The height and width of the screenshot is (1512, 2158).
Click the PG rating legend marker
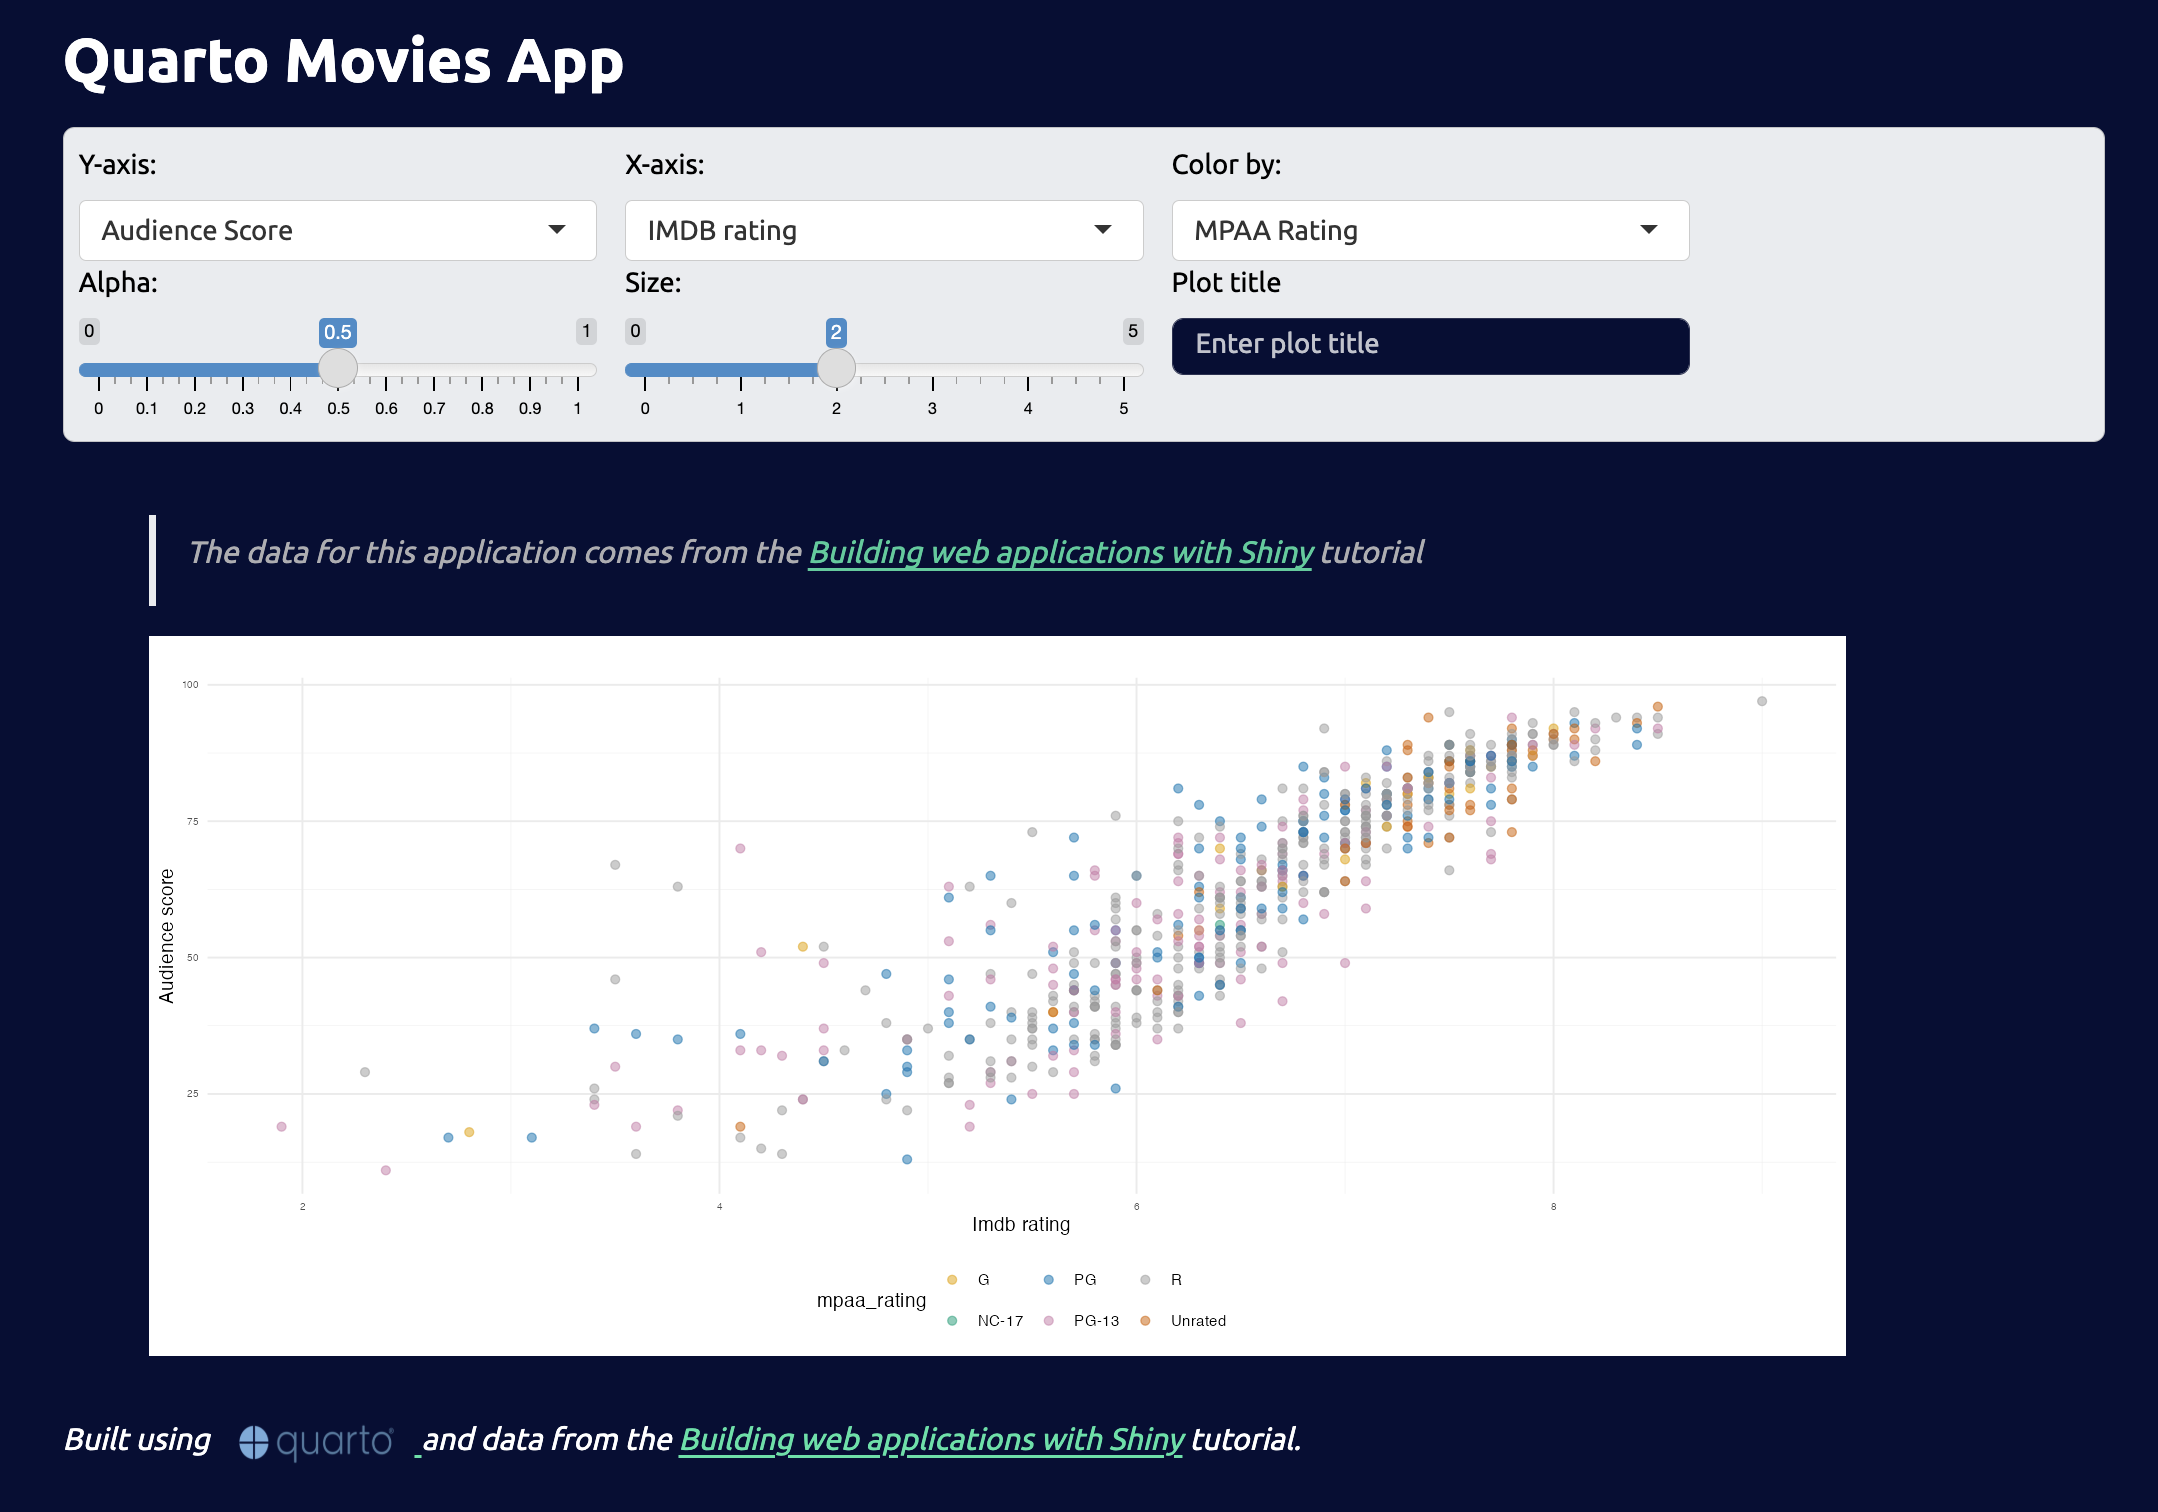point(1048,1279)
